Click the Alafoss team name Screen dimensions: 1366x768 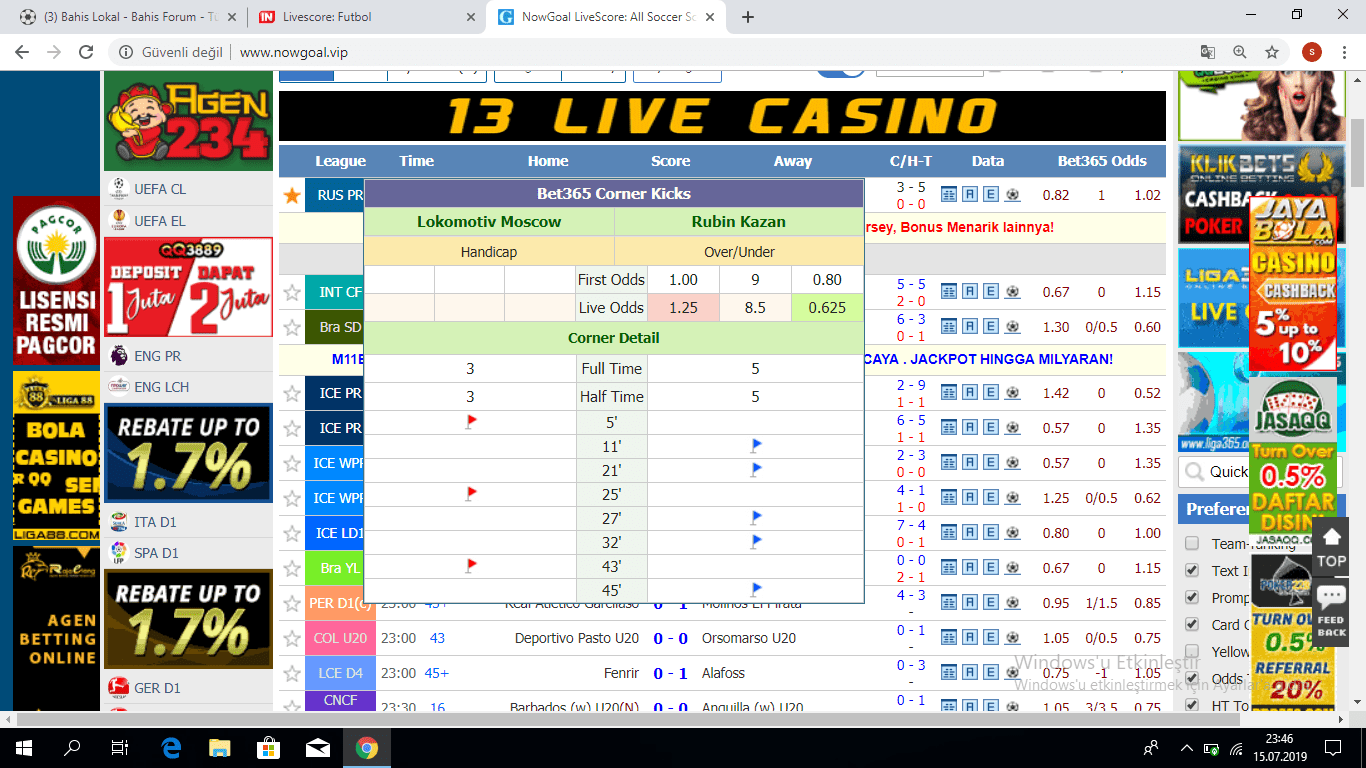coord(723,673)
